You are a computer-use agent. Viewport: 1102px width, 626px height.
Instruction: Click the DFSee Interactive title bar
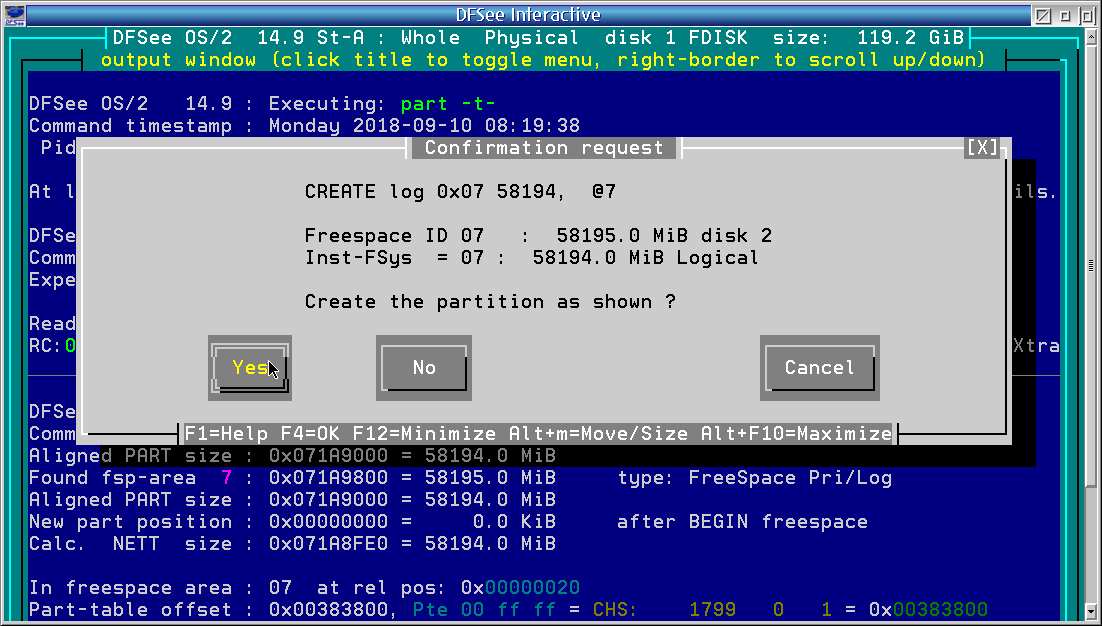[x=529, y=15]
